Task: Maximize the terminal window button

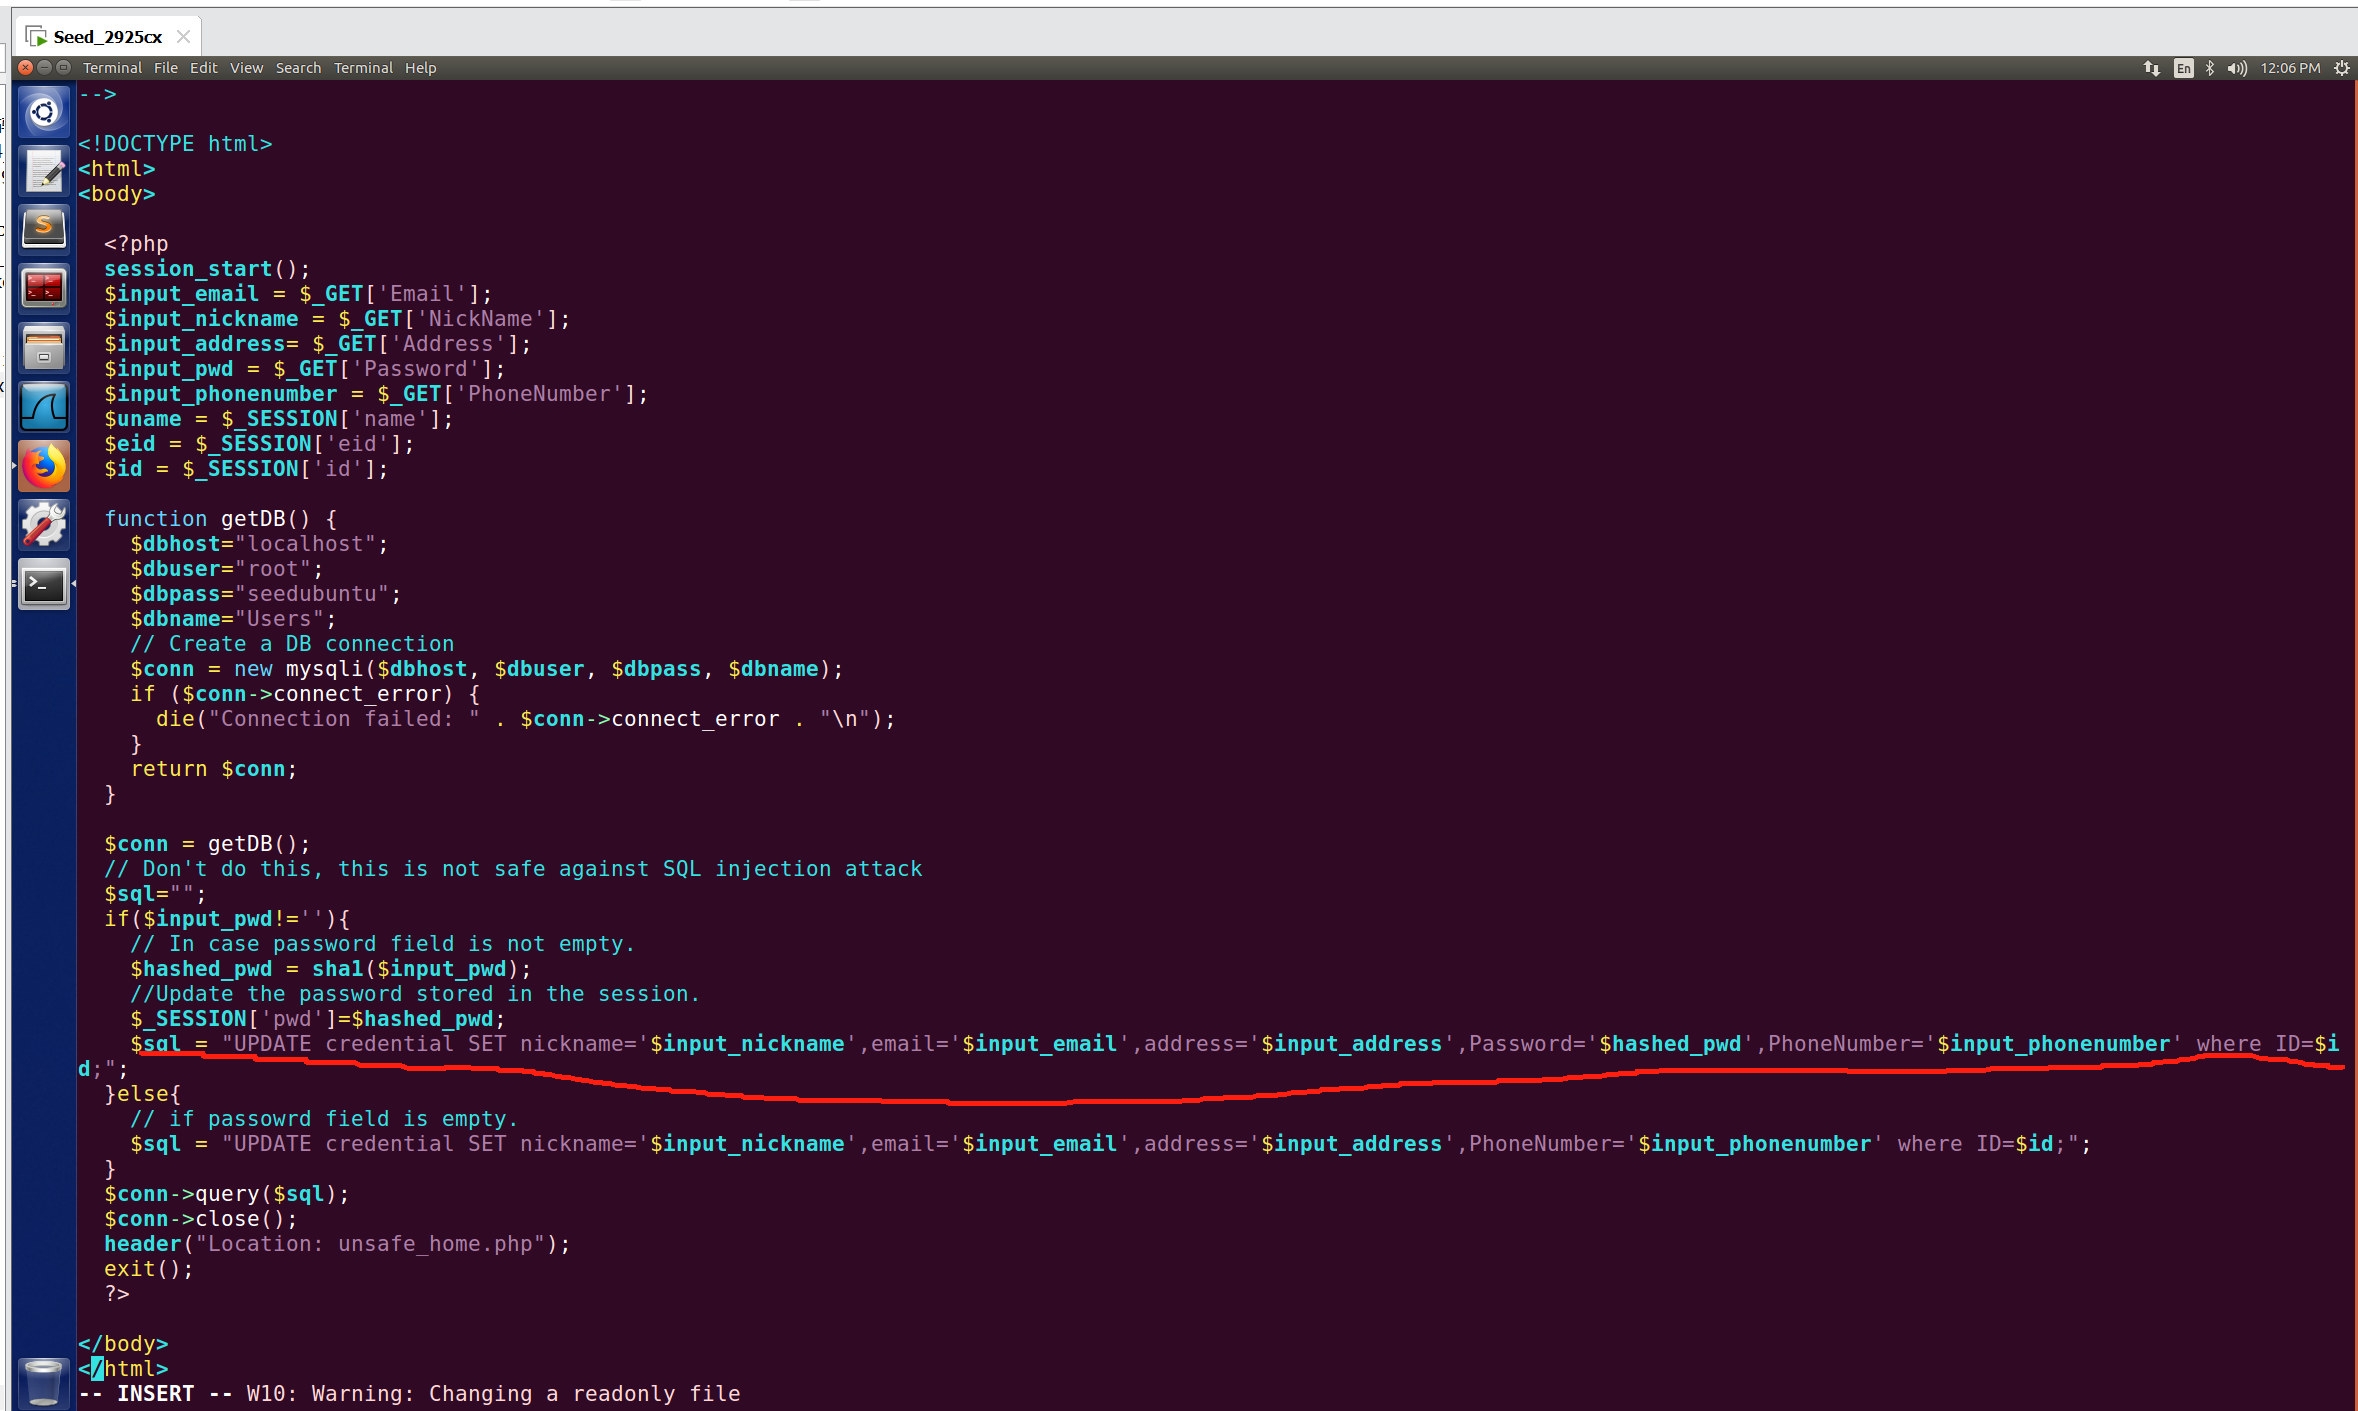Action: click(x=63, y=67)
